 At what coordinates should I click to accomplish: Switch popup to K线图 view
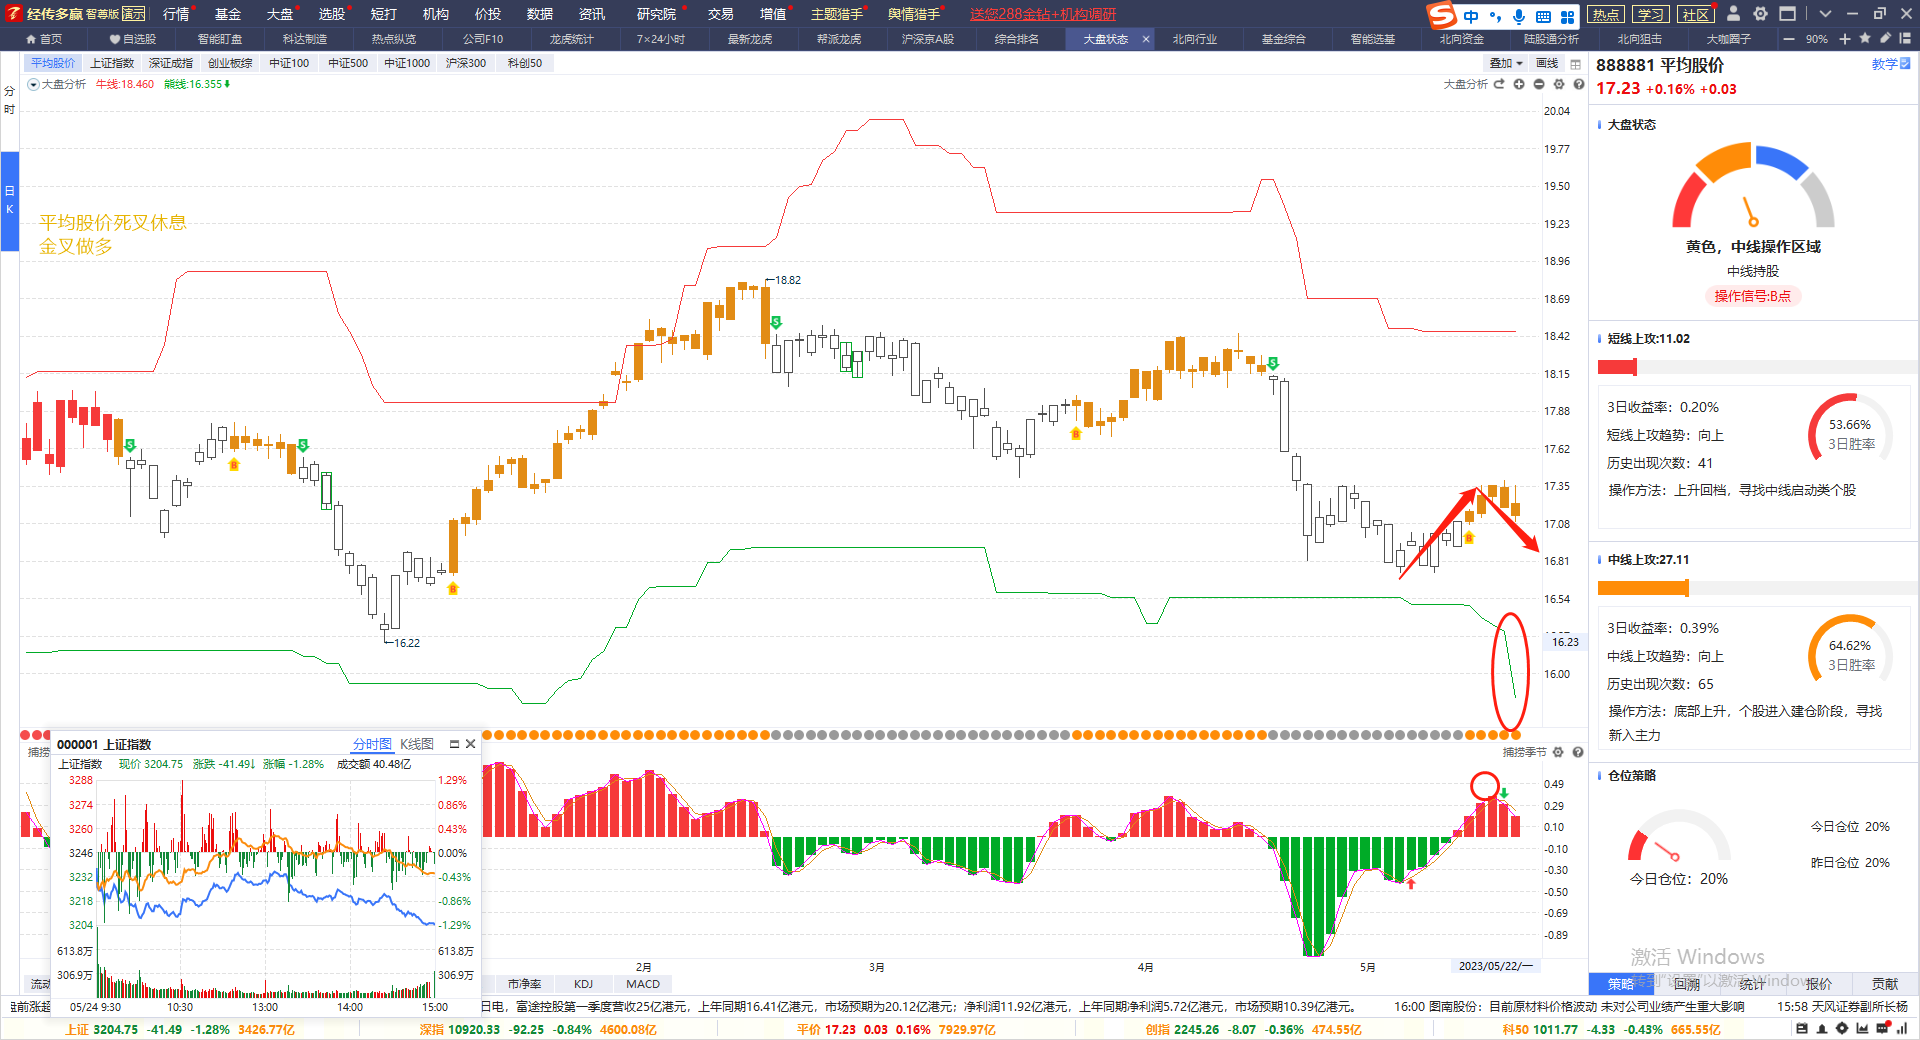[x=417, y=744]
